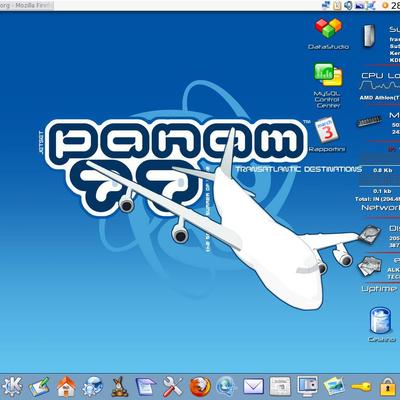
Task: Click the blue tray icon right of speaker
Action: point(360,5)
